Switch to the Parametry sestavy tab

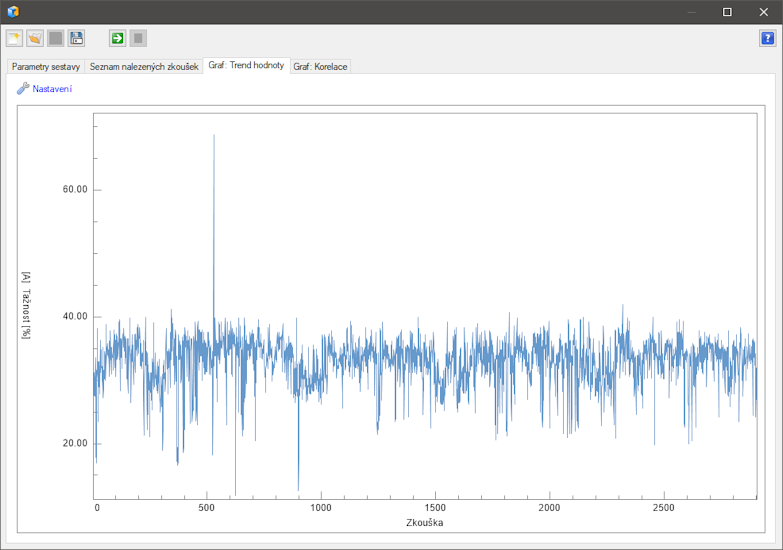coord(46,66)
